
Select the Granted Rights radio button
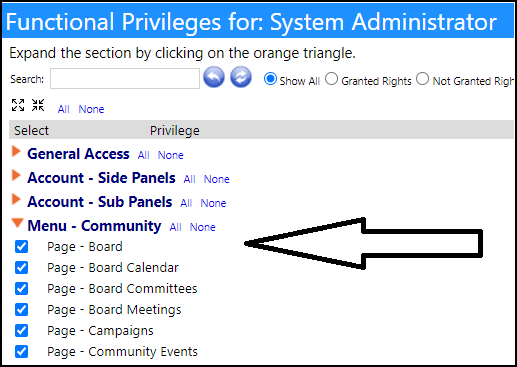331,79
